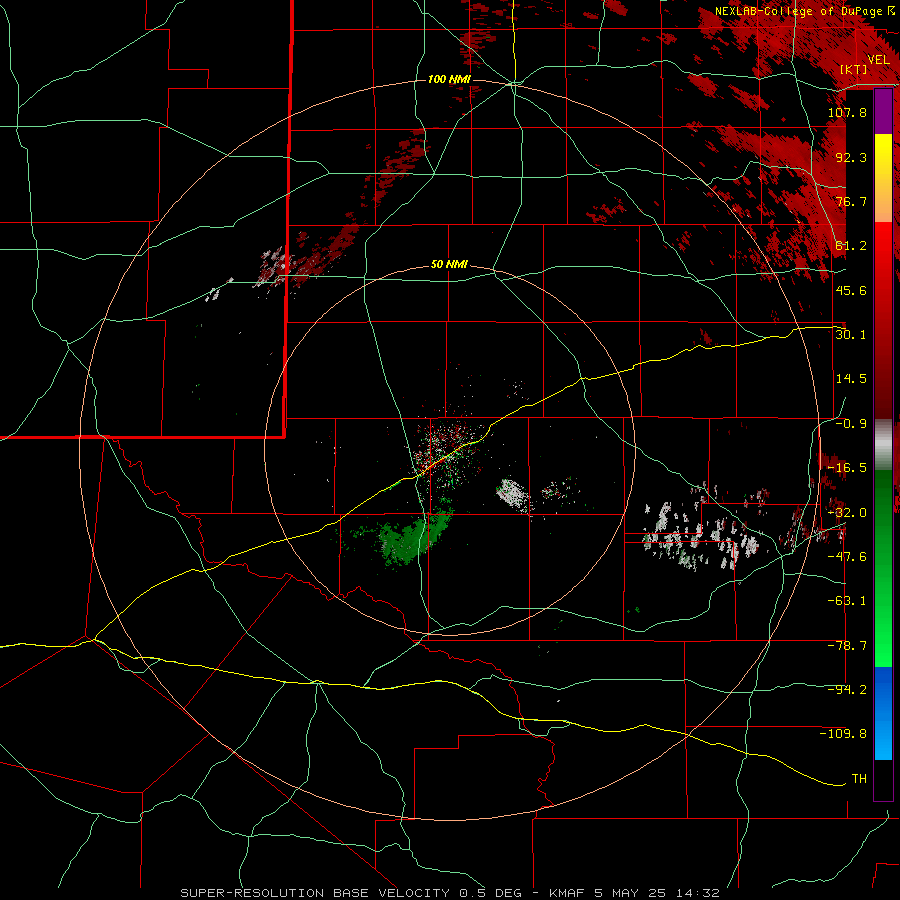Viewport: 900px width, 900px height.
Task: Click the 76.7 legend value
Action: [x=851, y=201]
